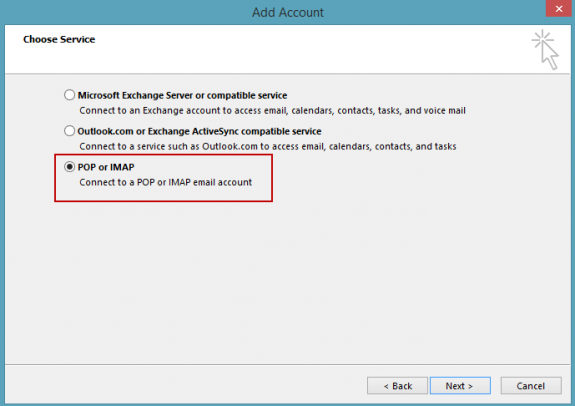Click the 'Choose Service' heading
575x406 pixels.
click(x=59, y=39)
